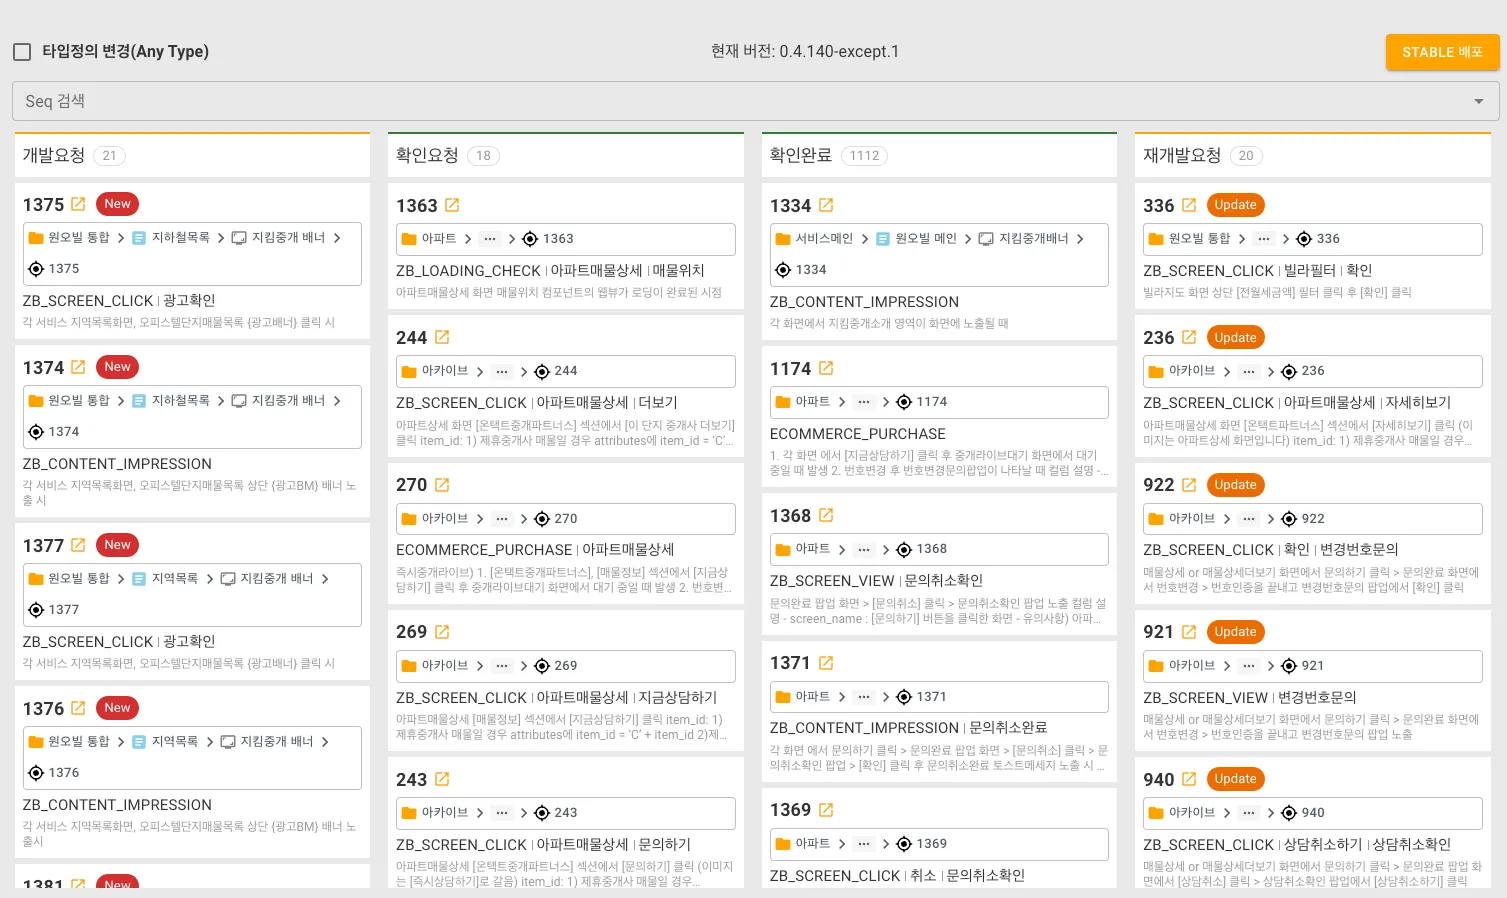Select 서비스메인 breadcrumb in card 1334

coord(824,239)
